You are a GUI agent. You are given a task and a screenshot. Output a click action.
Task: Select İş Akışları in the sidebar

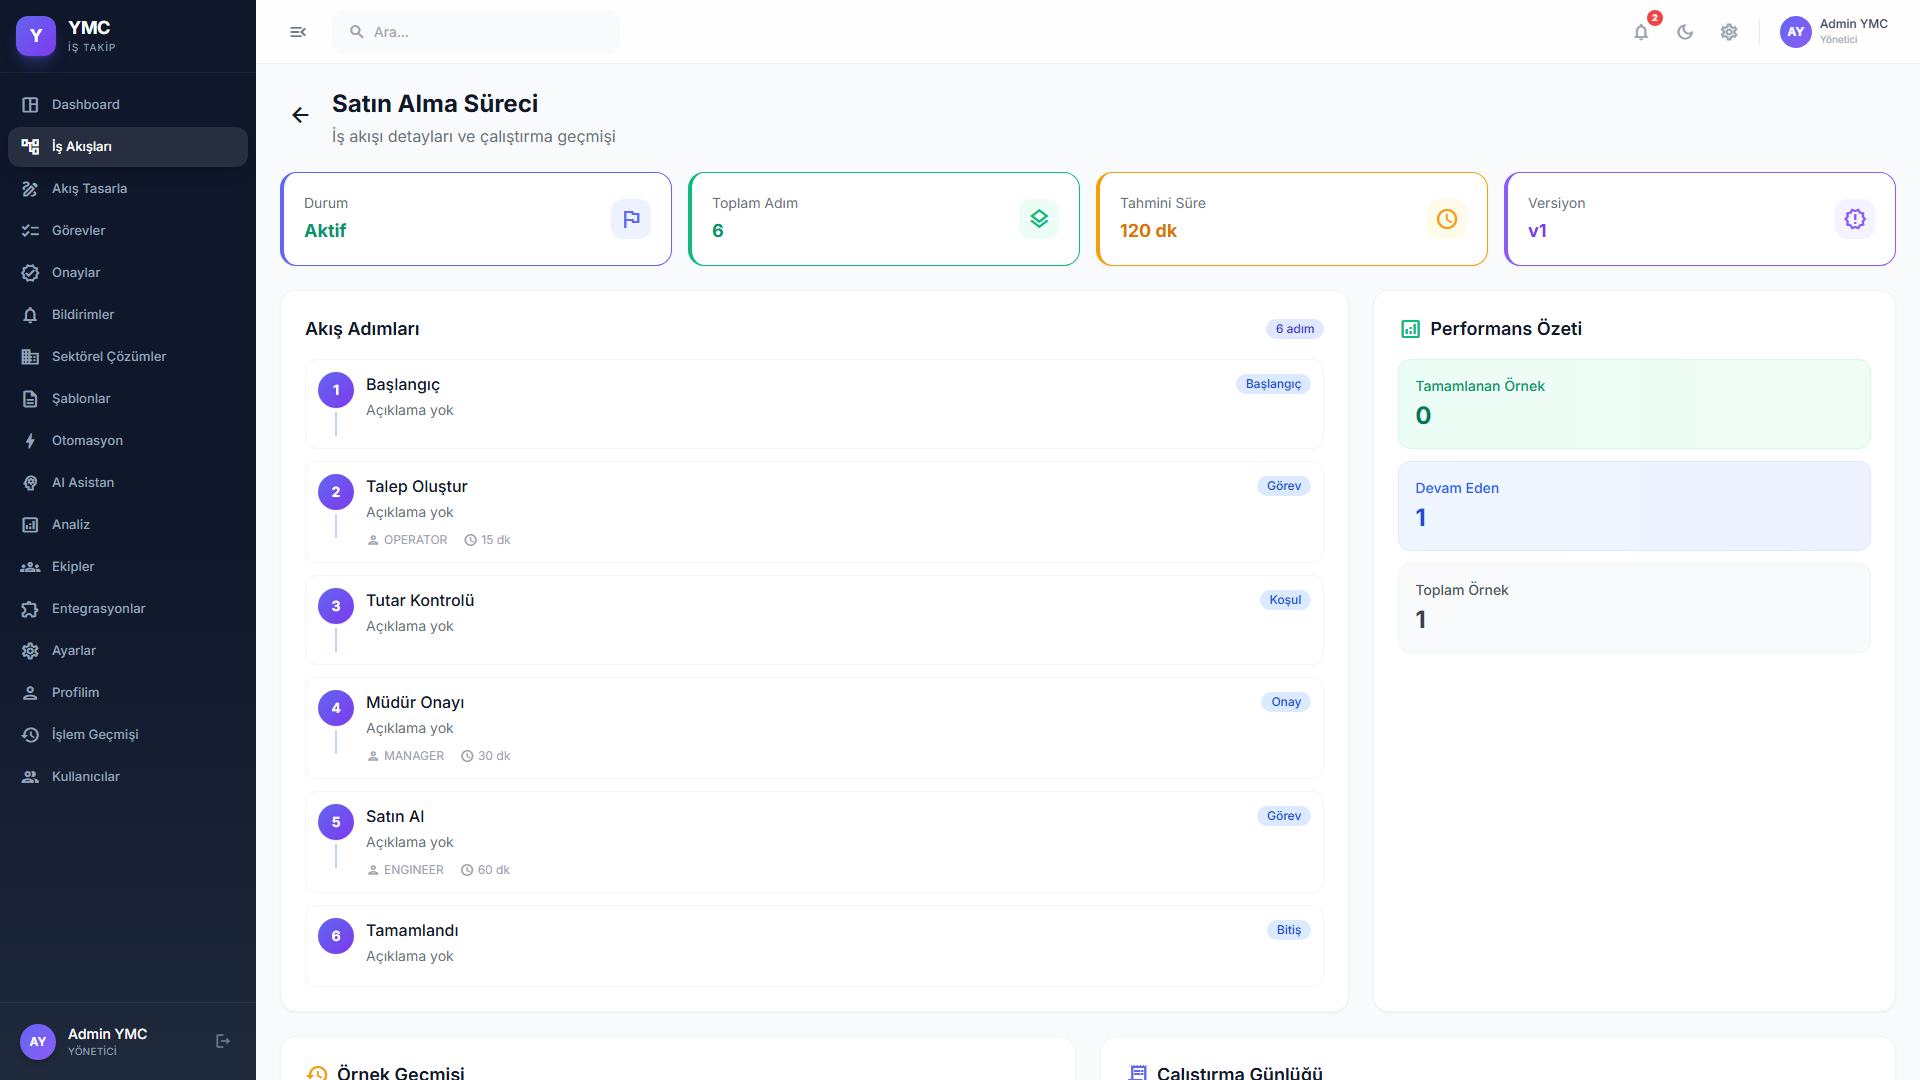(128, 147)
